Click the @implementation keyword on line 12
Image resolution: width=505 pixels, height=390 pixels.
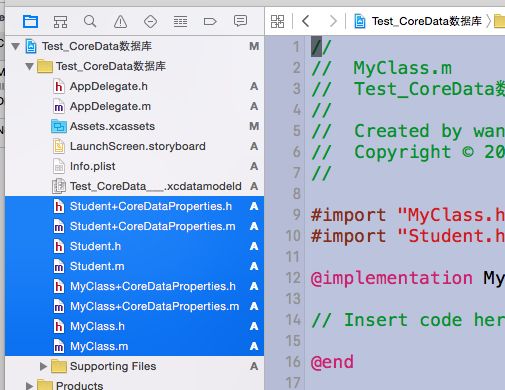392,278
